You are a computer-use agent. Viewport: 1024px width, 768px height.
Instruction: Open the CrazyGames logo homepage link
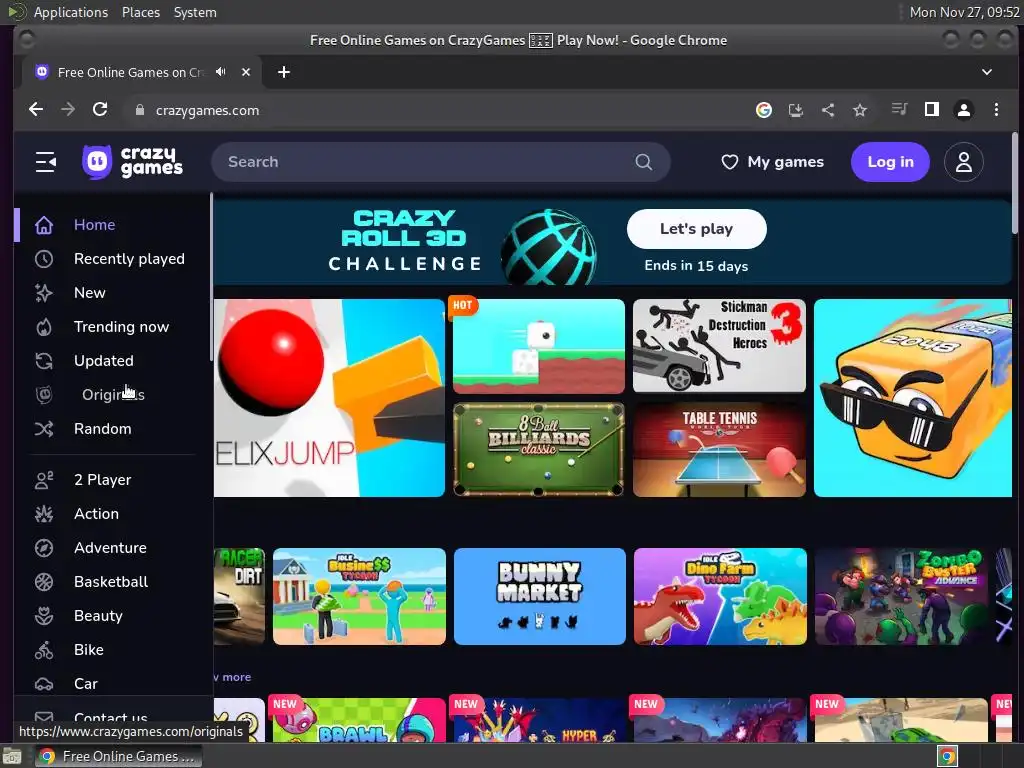click(x=133, y=162)
